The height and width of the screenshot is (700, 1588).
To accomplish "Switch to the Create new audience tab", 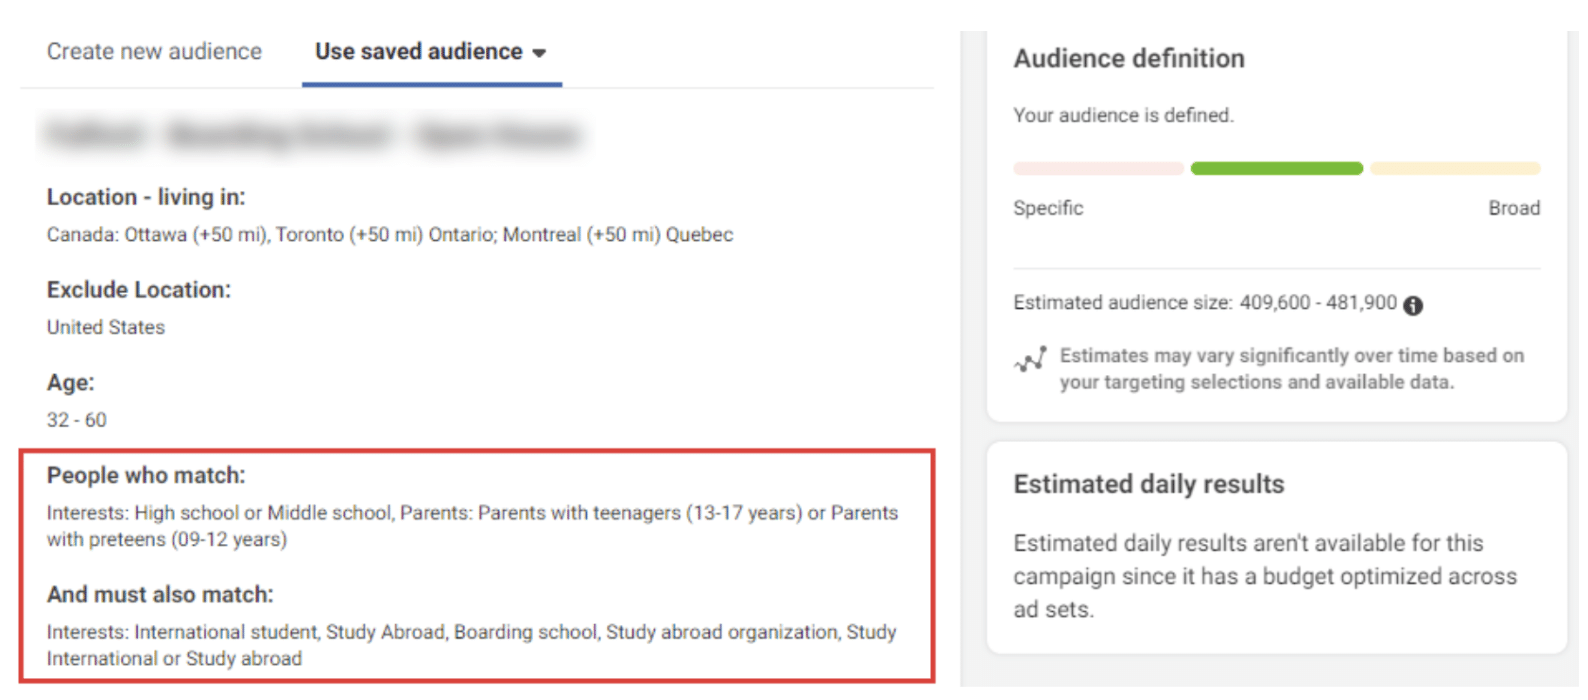I will point(154,51).
